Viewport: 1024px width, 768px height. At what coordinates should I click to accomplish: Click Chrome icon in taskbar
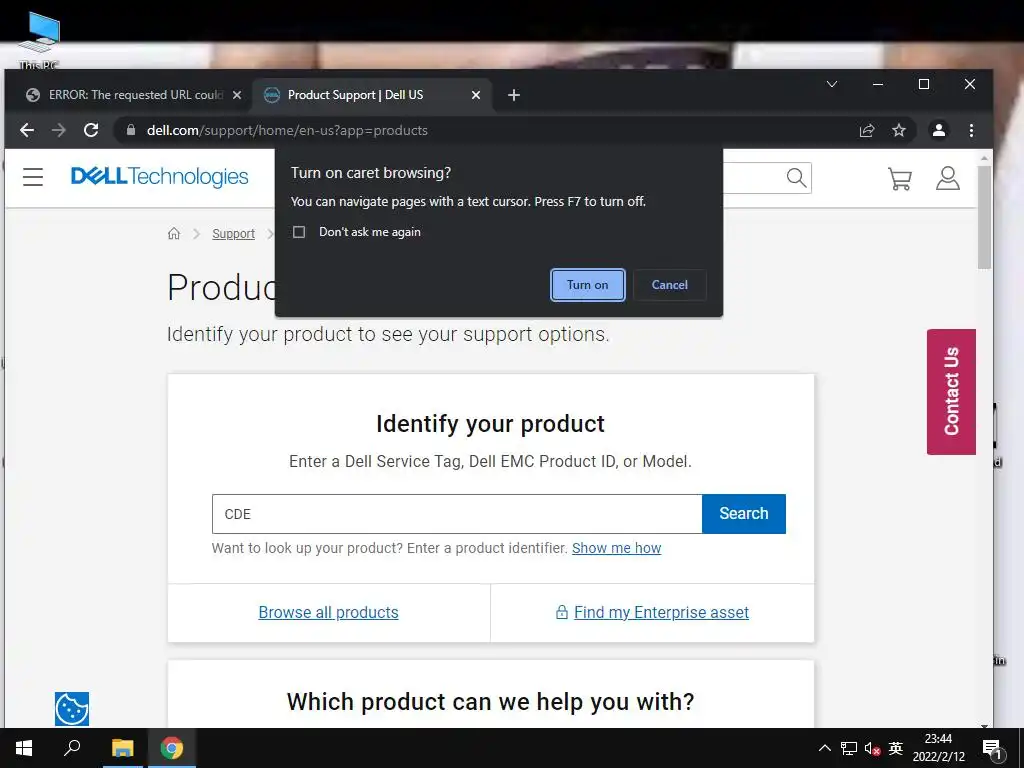(x=172, y=748)
